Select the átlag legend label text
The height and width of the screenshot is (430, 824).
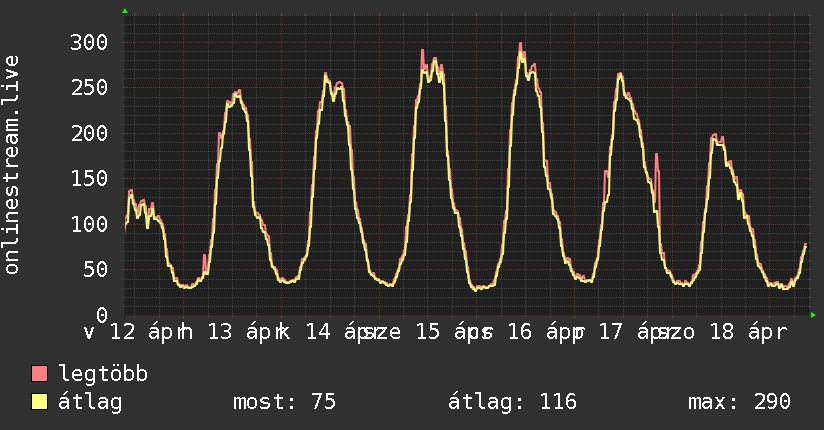click(90, 402)
